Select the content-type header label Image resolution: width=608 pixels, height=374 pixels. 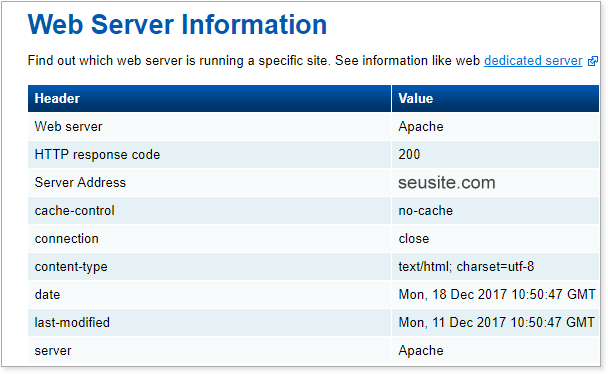coord(71,267)
